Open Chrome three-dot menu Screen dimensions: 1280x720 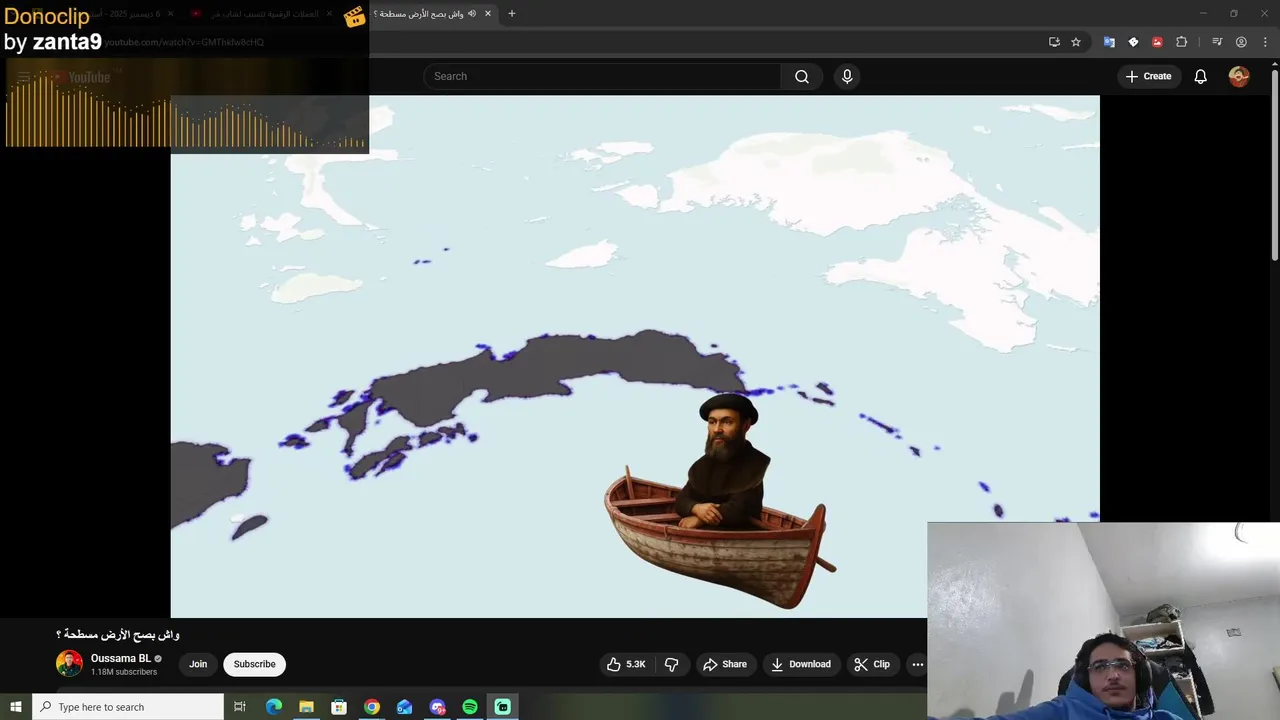tap(1265, 42)
